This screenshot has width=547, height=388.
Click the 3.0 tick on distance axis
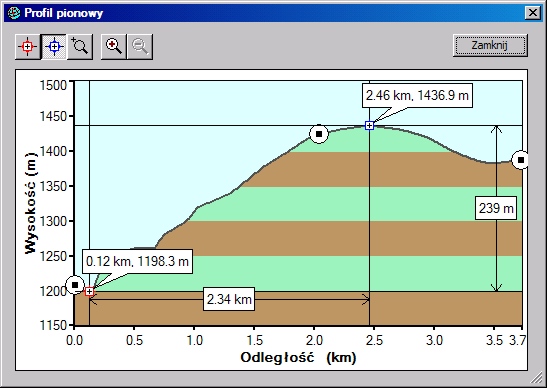click(x=434, y=340)
